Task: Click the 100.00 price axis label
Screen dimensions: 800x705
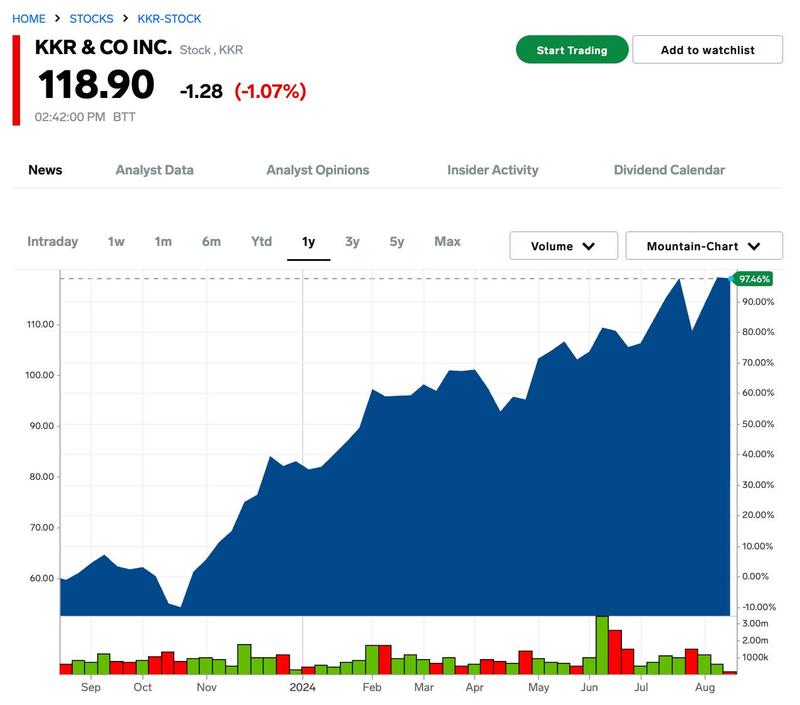Action: click(40, 375)
